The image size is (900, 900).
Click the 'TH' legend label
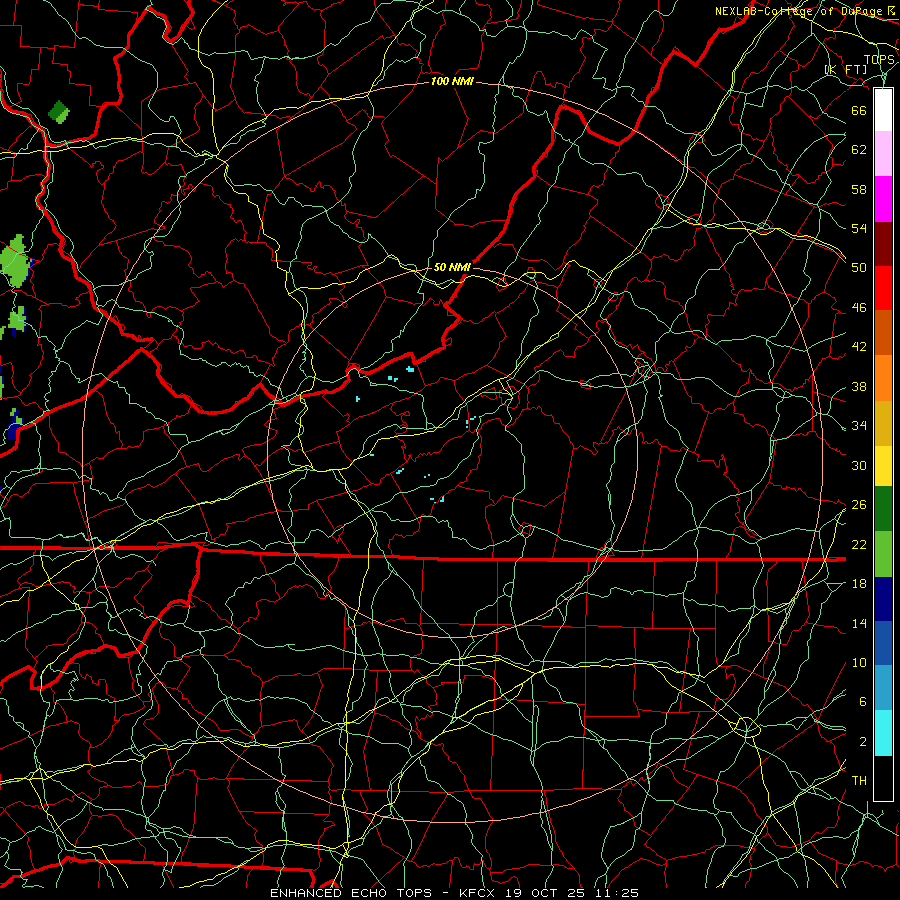[859, 781]
